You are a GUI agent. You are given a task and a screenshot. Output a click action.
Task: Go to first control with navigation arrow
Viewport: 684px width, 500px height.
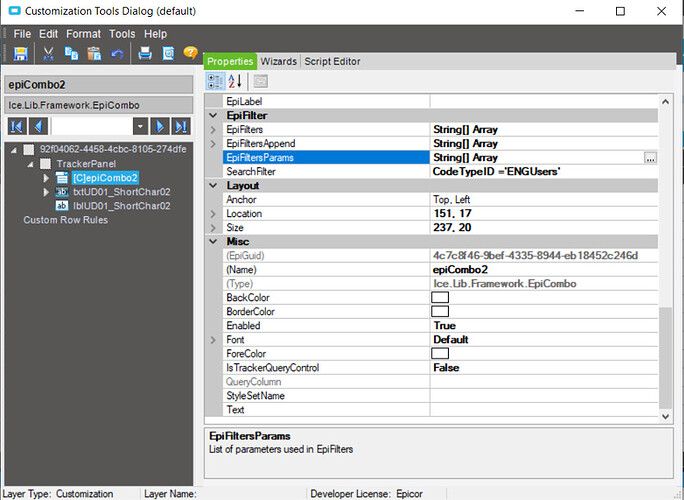pyautogui.click(x=17, y=127)
